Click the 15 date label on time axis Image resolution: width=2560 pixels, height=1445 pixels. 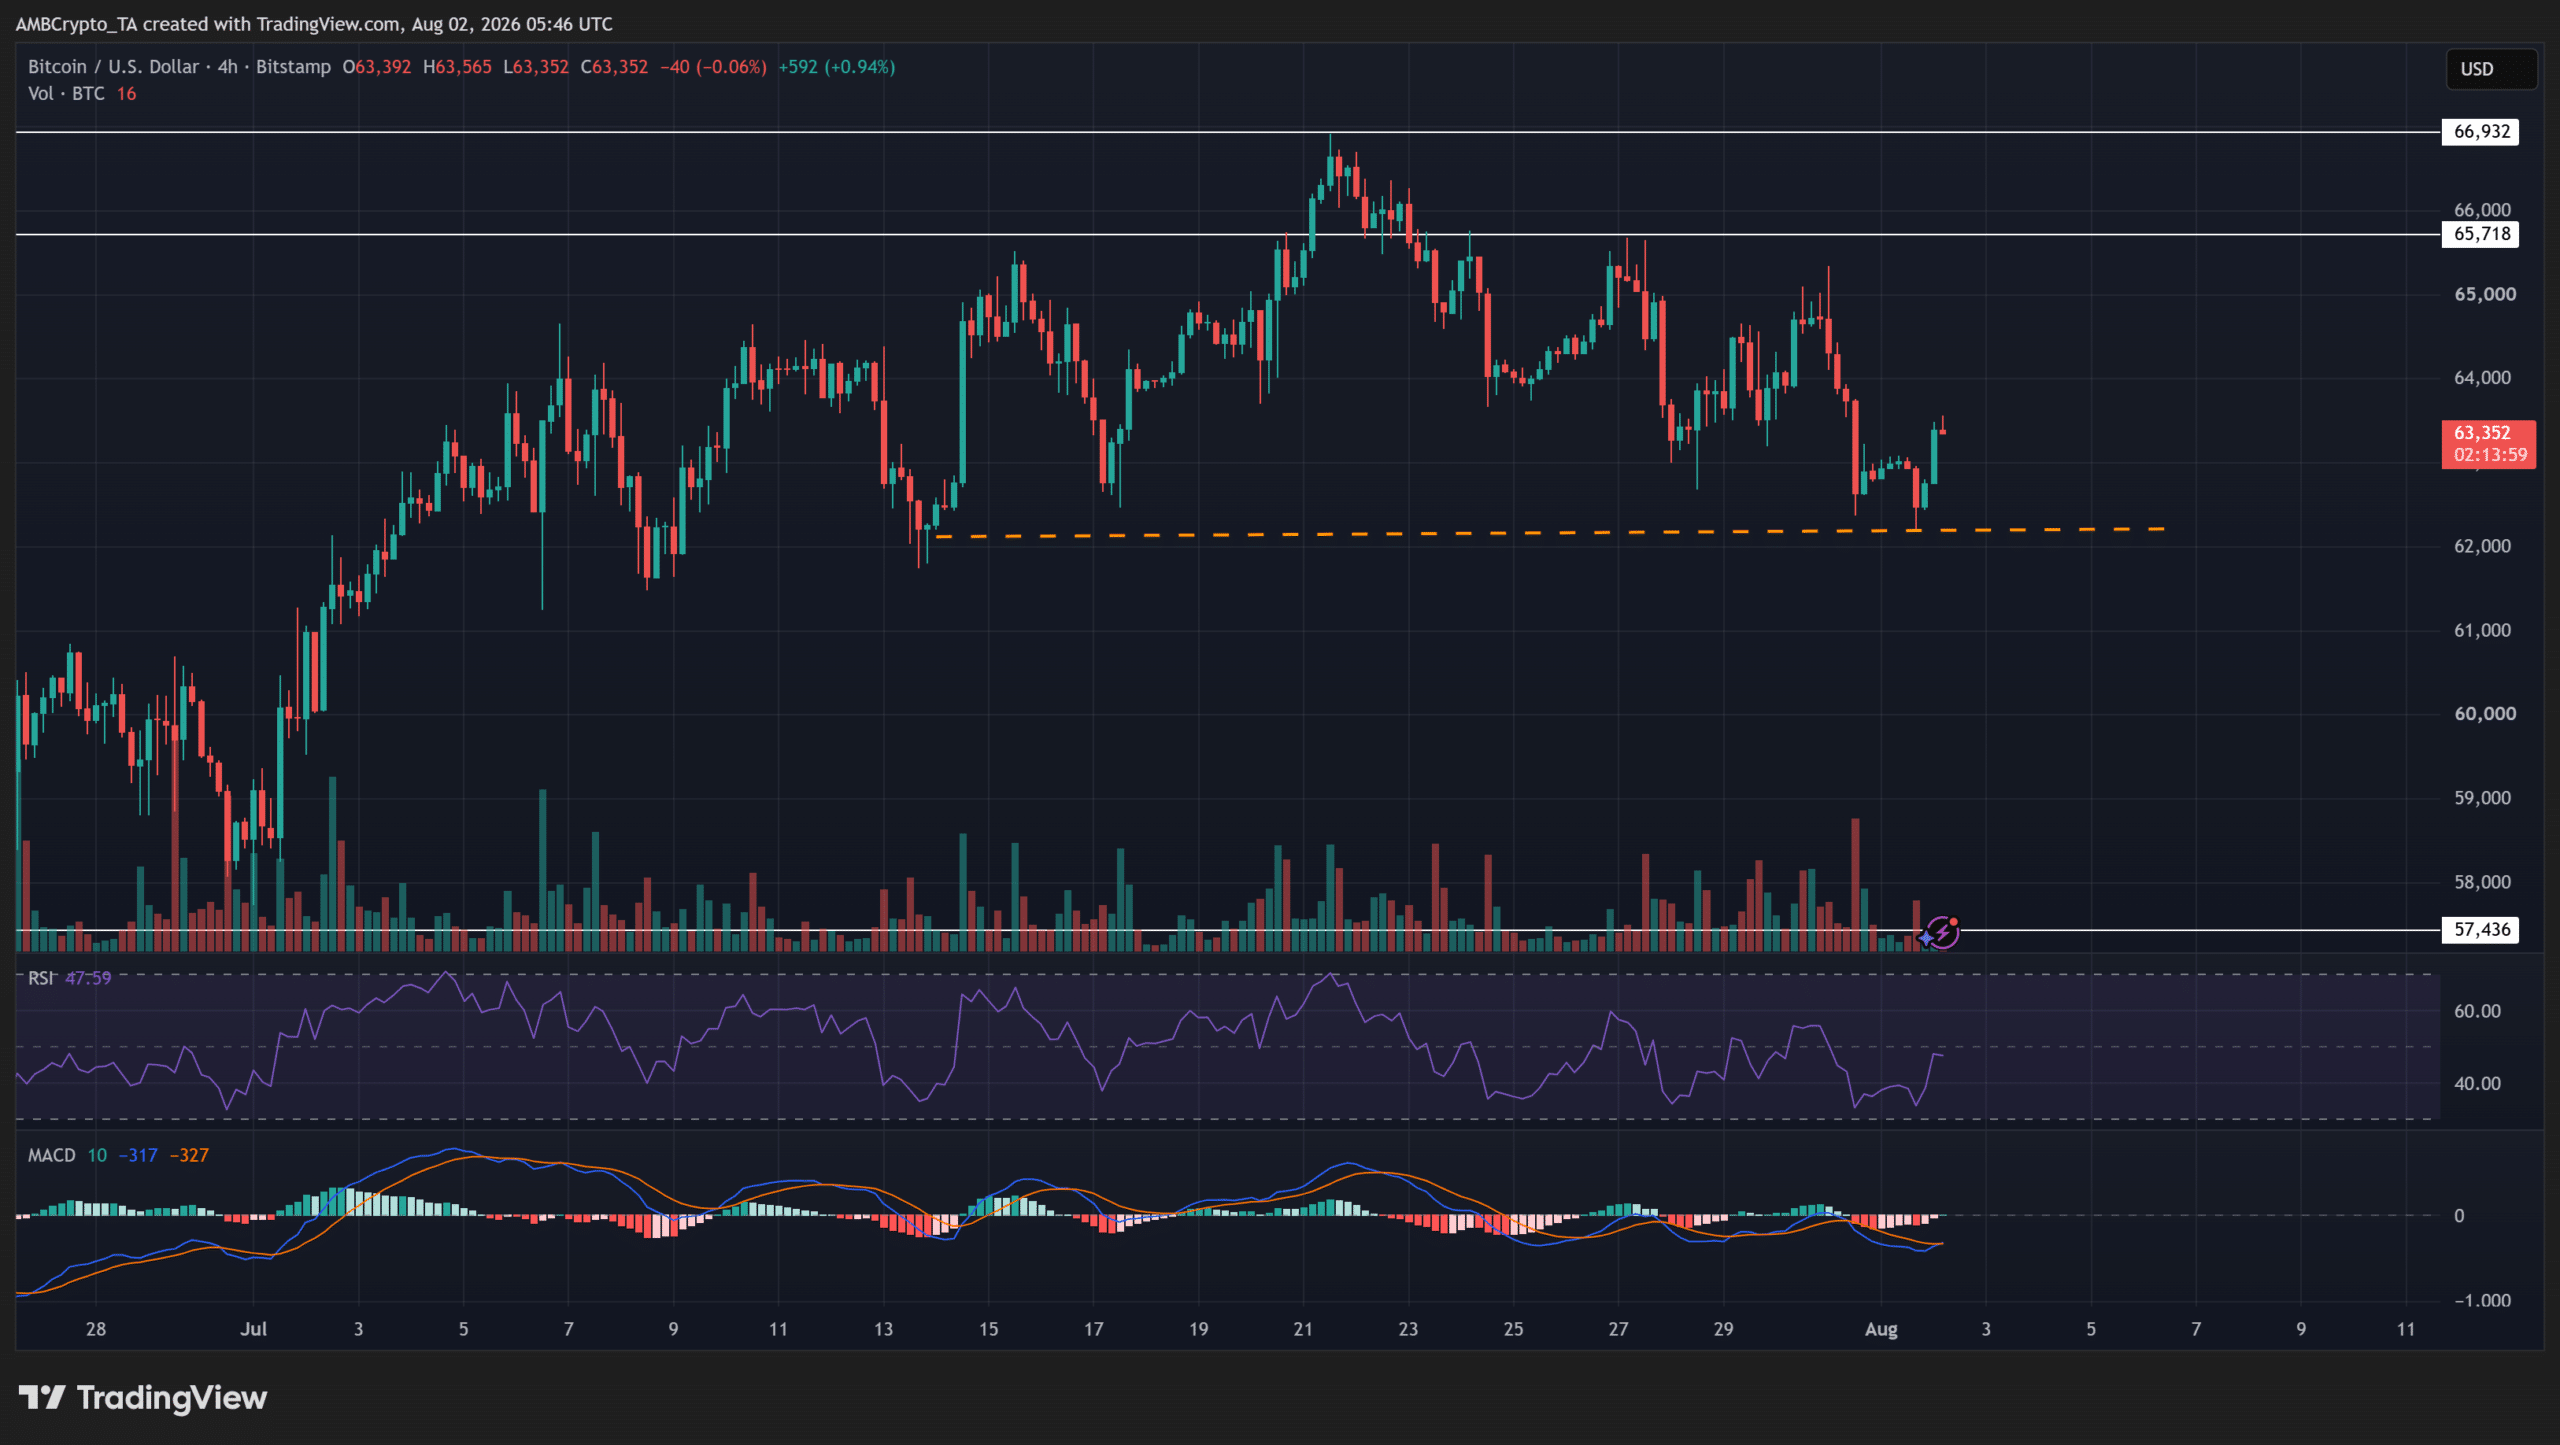988,1329
